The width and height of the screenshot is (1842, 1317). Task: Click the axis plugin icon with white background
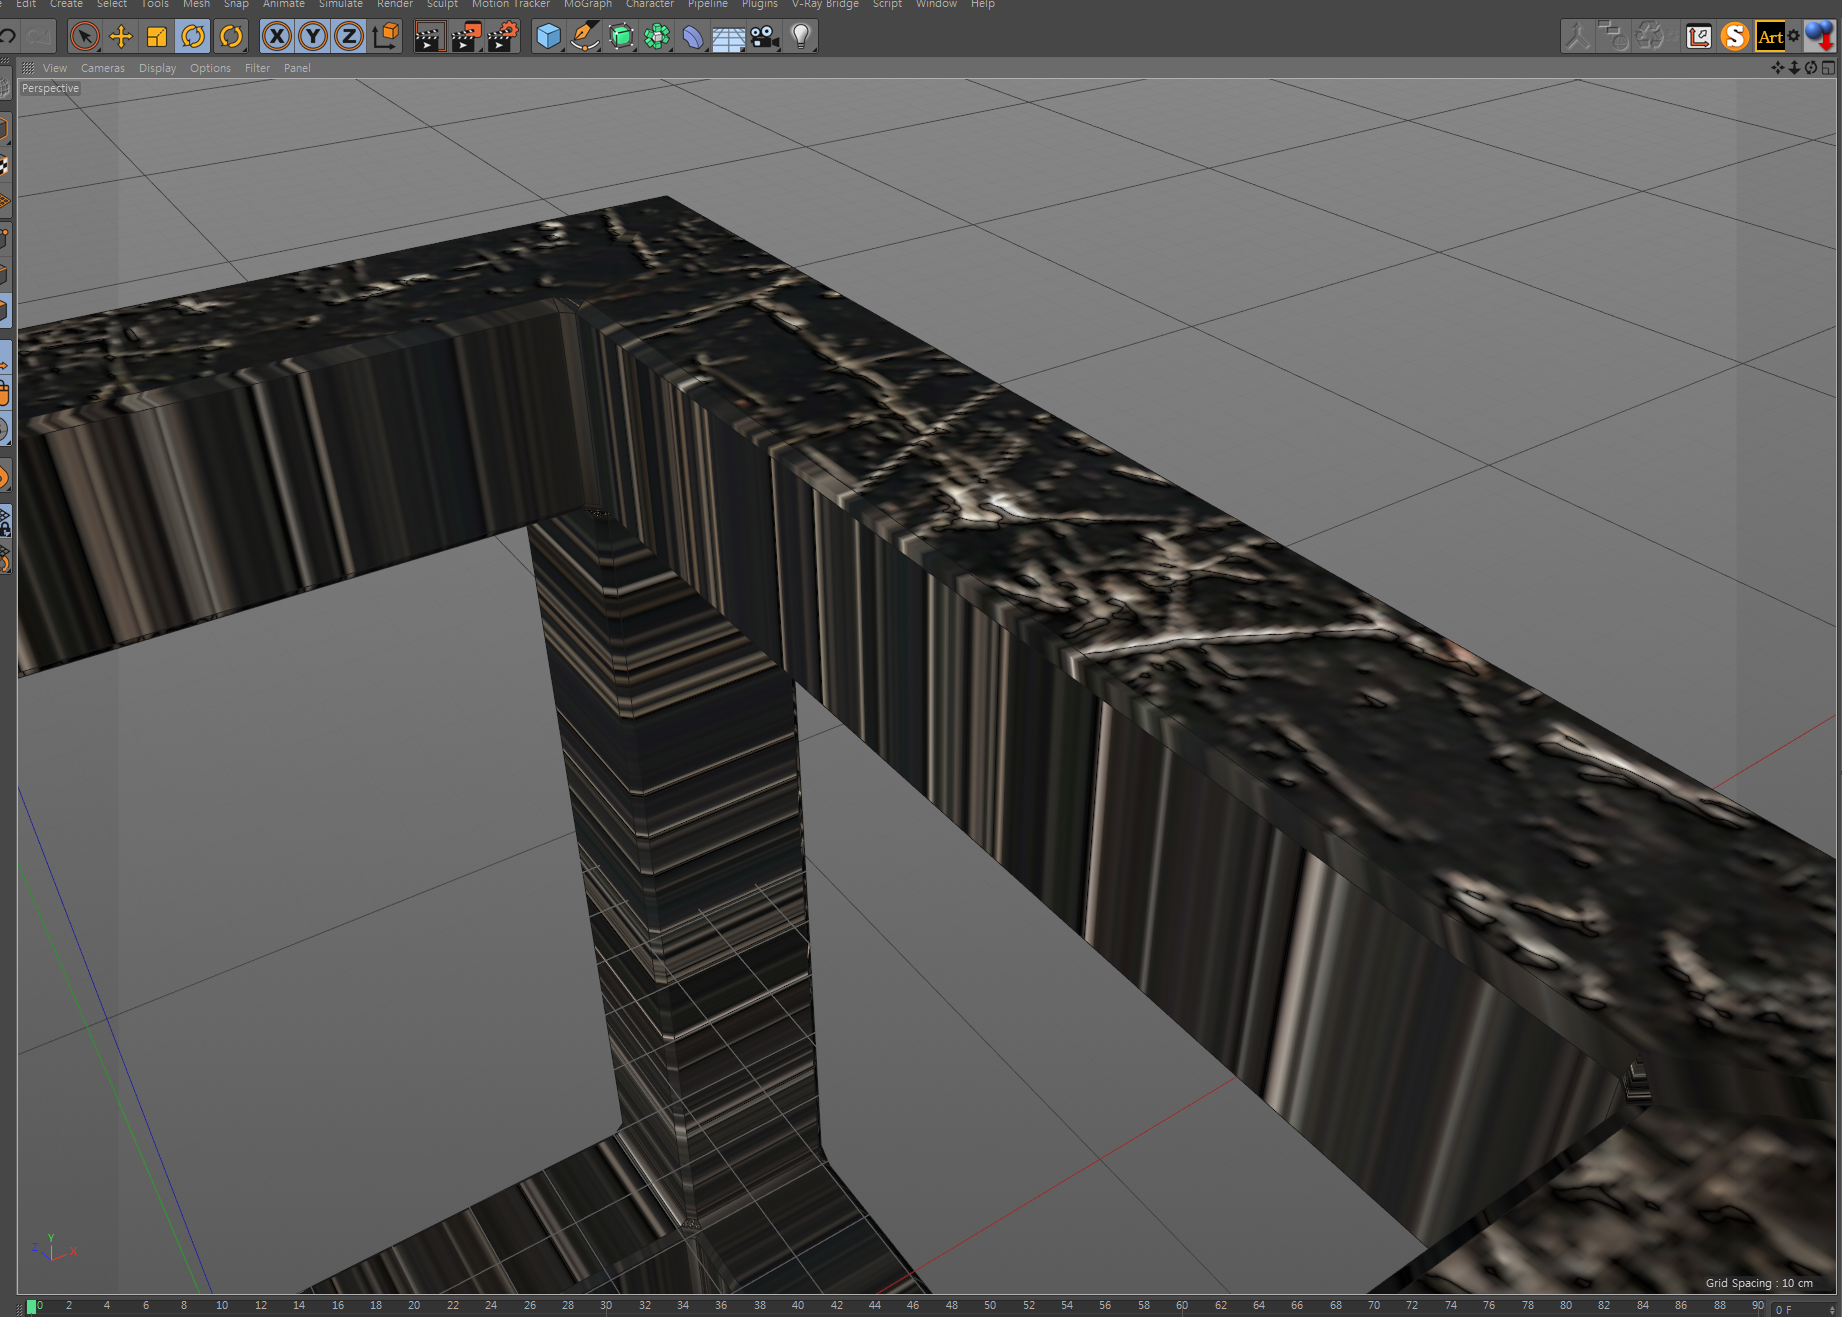pos(1699,37)
